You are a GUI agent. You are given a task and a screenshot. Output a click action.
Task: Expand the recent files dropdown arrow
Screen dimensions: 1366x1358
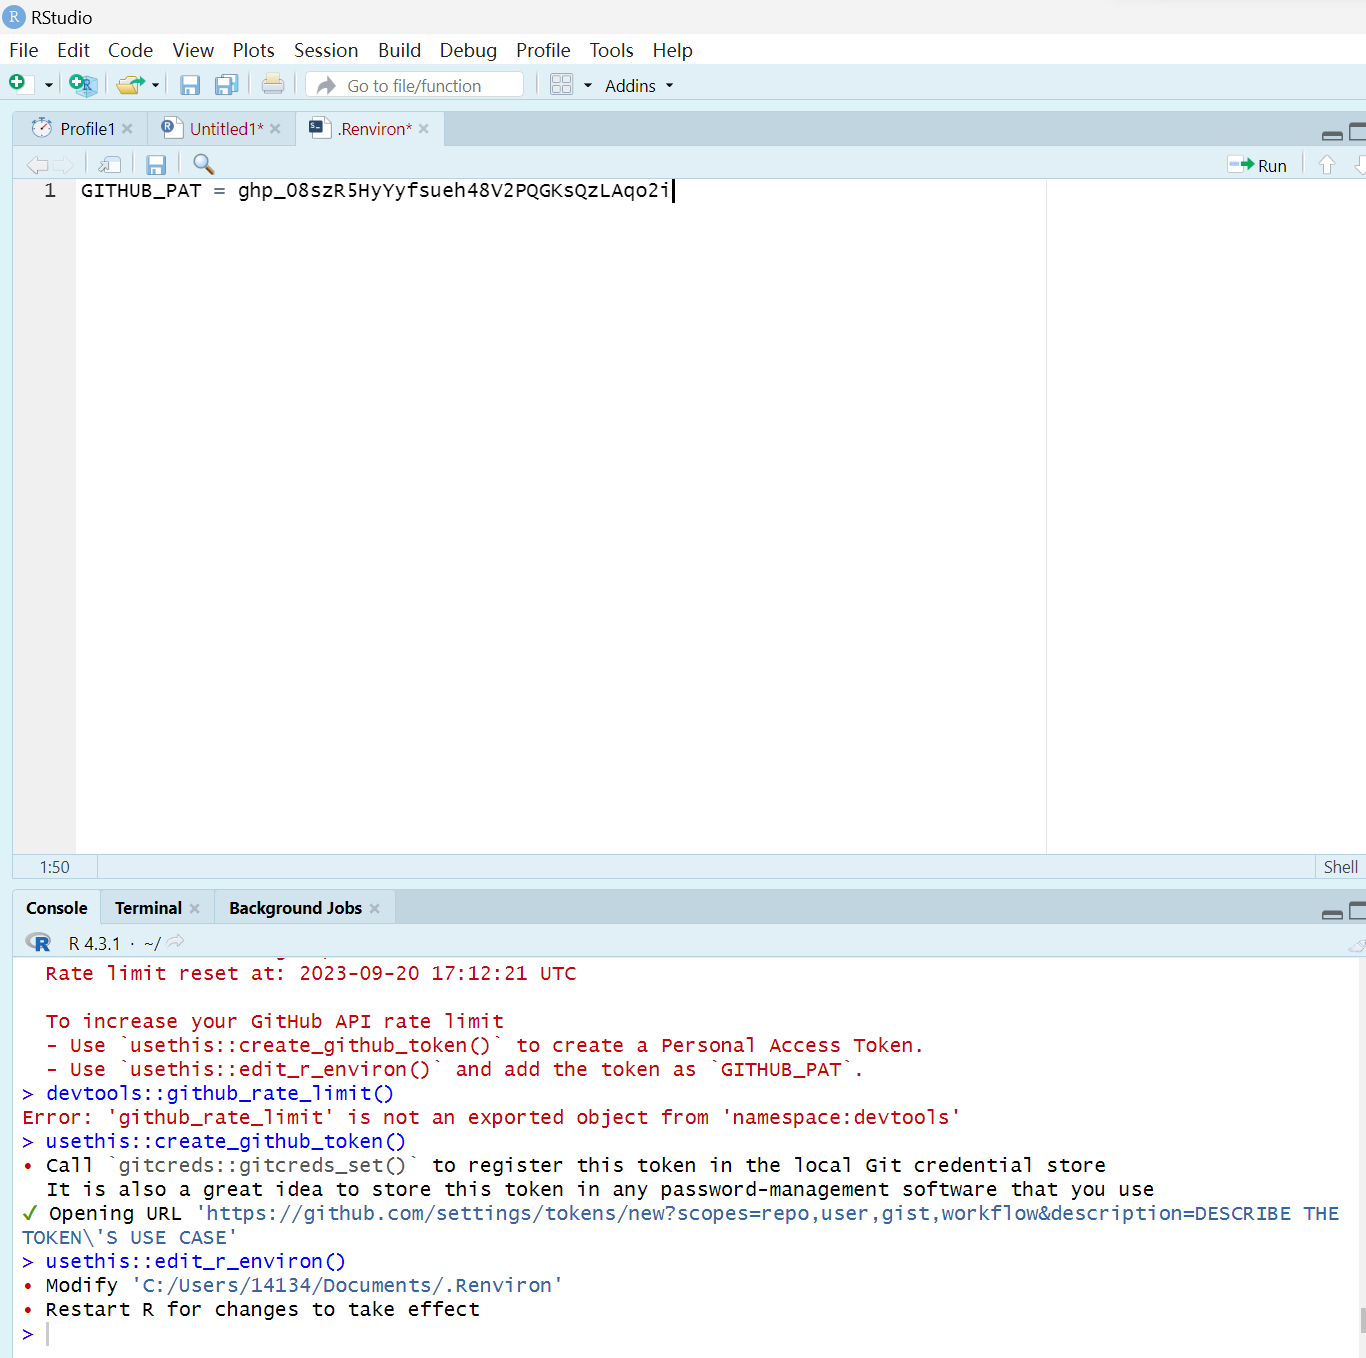point(156,86)
